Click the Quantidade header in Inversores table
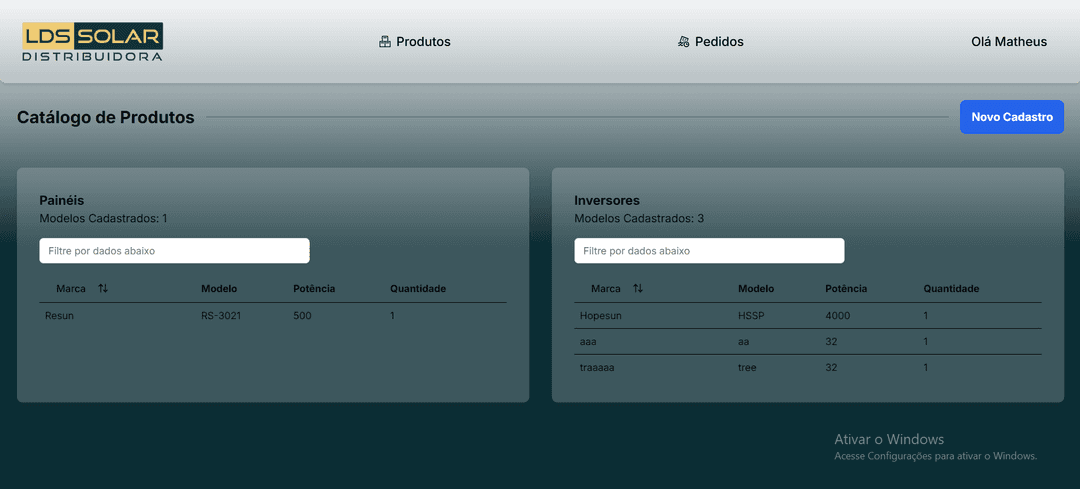Viewport: 1080px width, 489px height. 950,289
